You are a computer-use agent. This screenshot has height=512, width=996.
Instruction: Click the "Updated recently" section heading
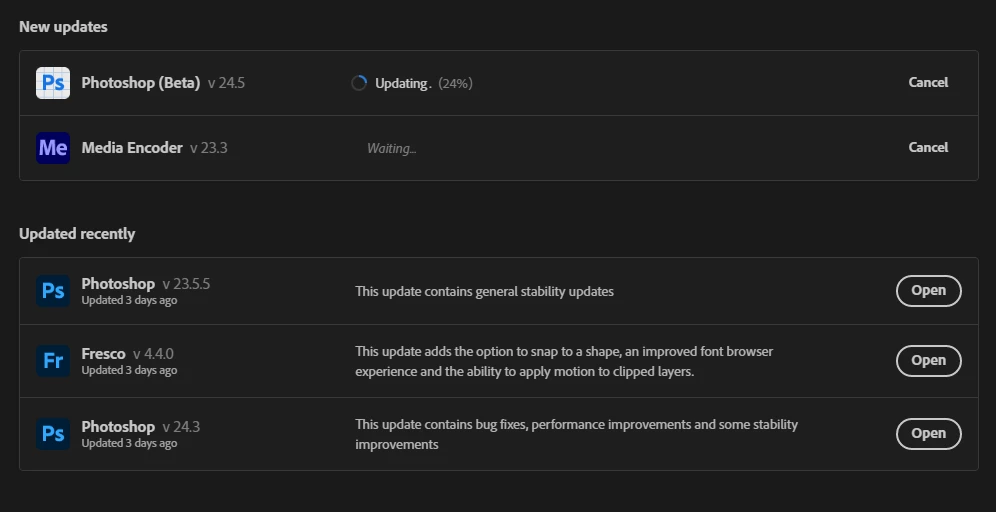(x=77, y=234)
